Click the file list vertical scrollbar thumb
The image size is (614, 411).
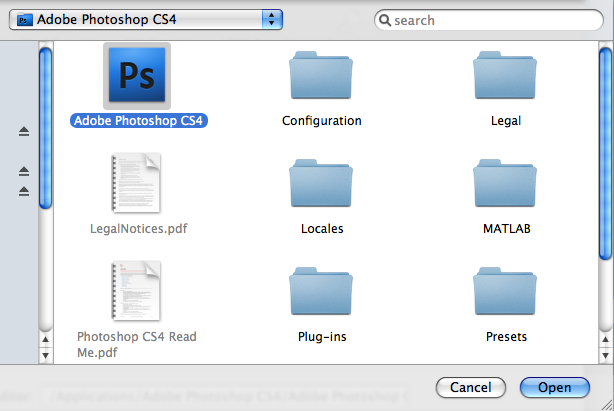[x=605, y=153]
